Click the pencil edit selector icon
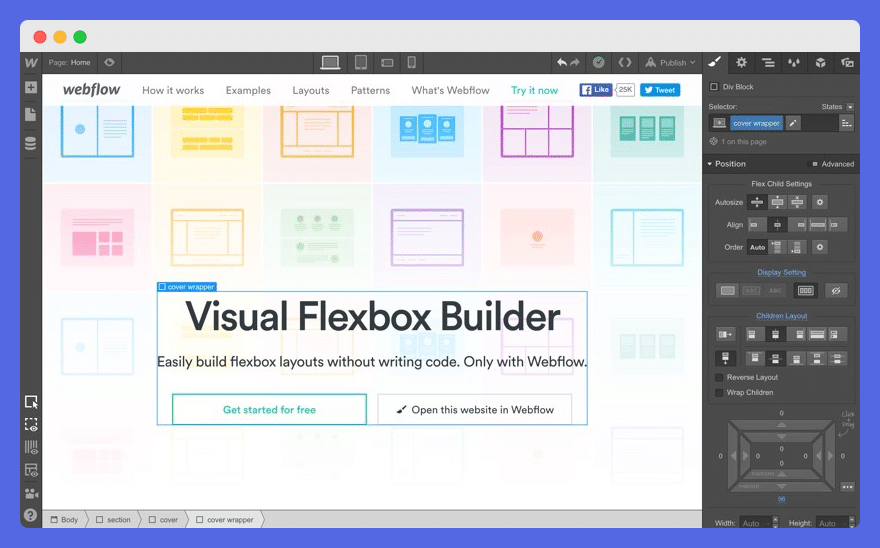The height and width of the screenshot is (548, 880). [x=792, y=123]
